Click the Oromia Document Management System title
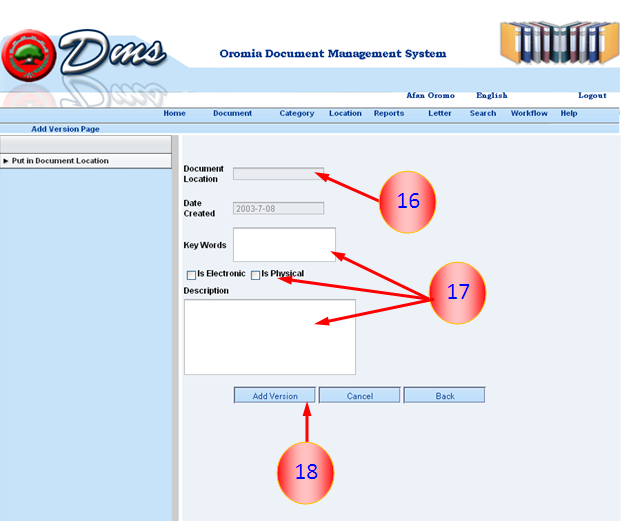This screenshot has width=621, height=523. (333, 53)
